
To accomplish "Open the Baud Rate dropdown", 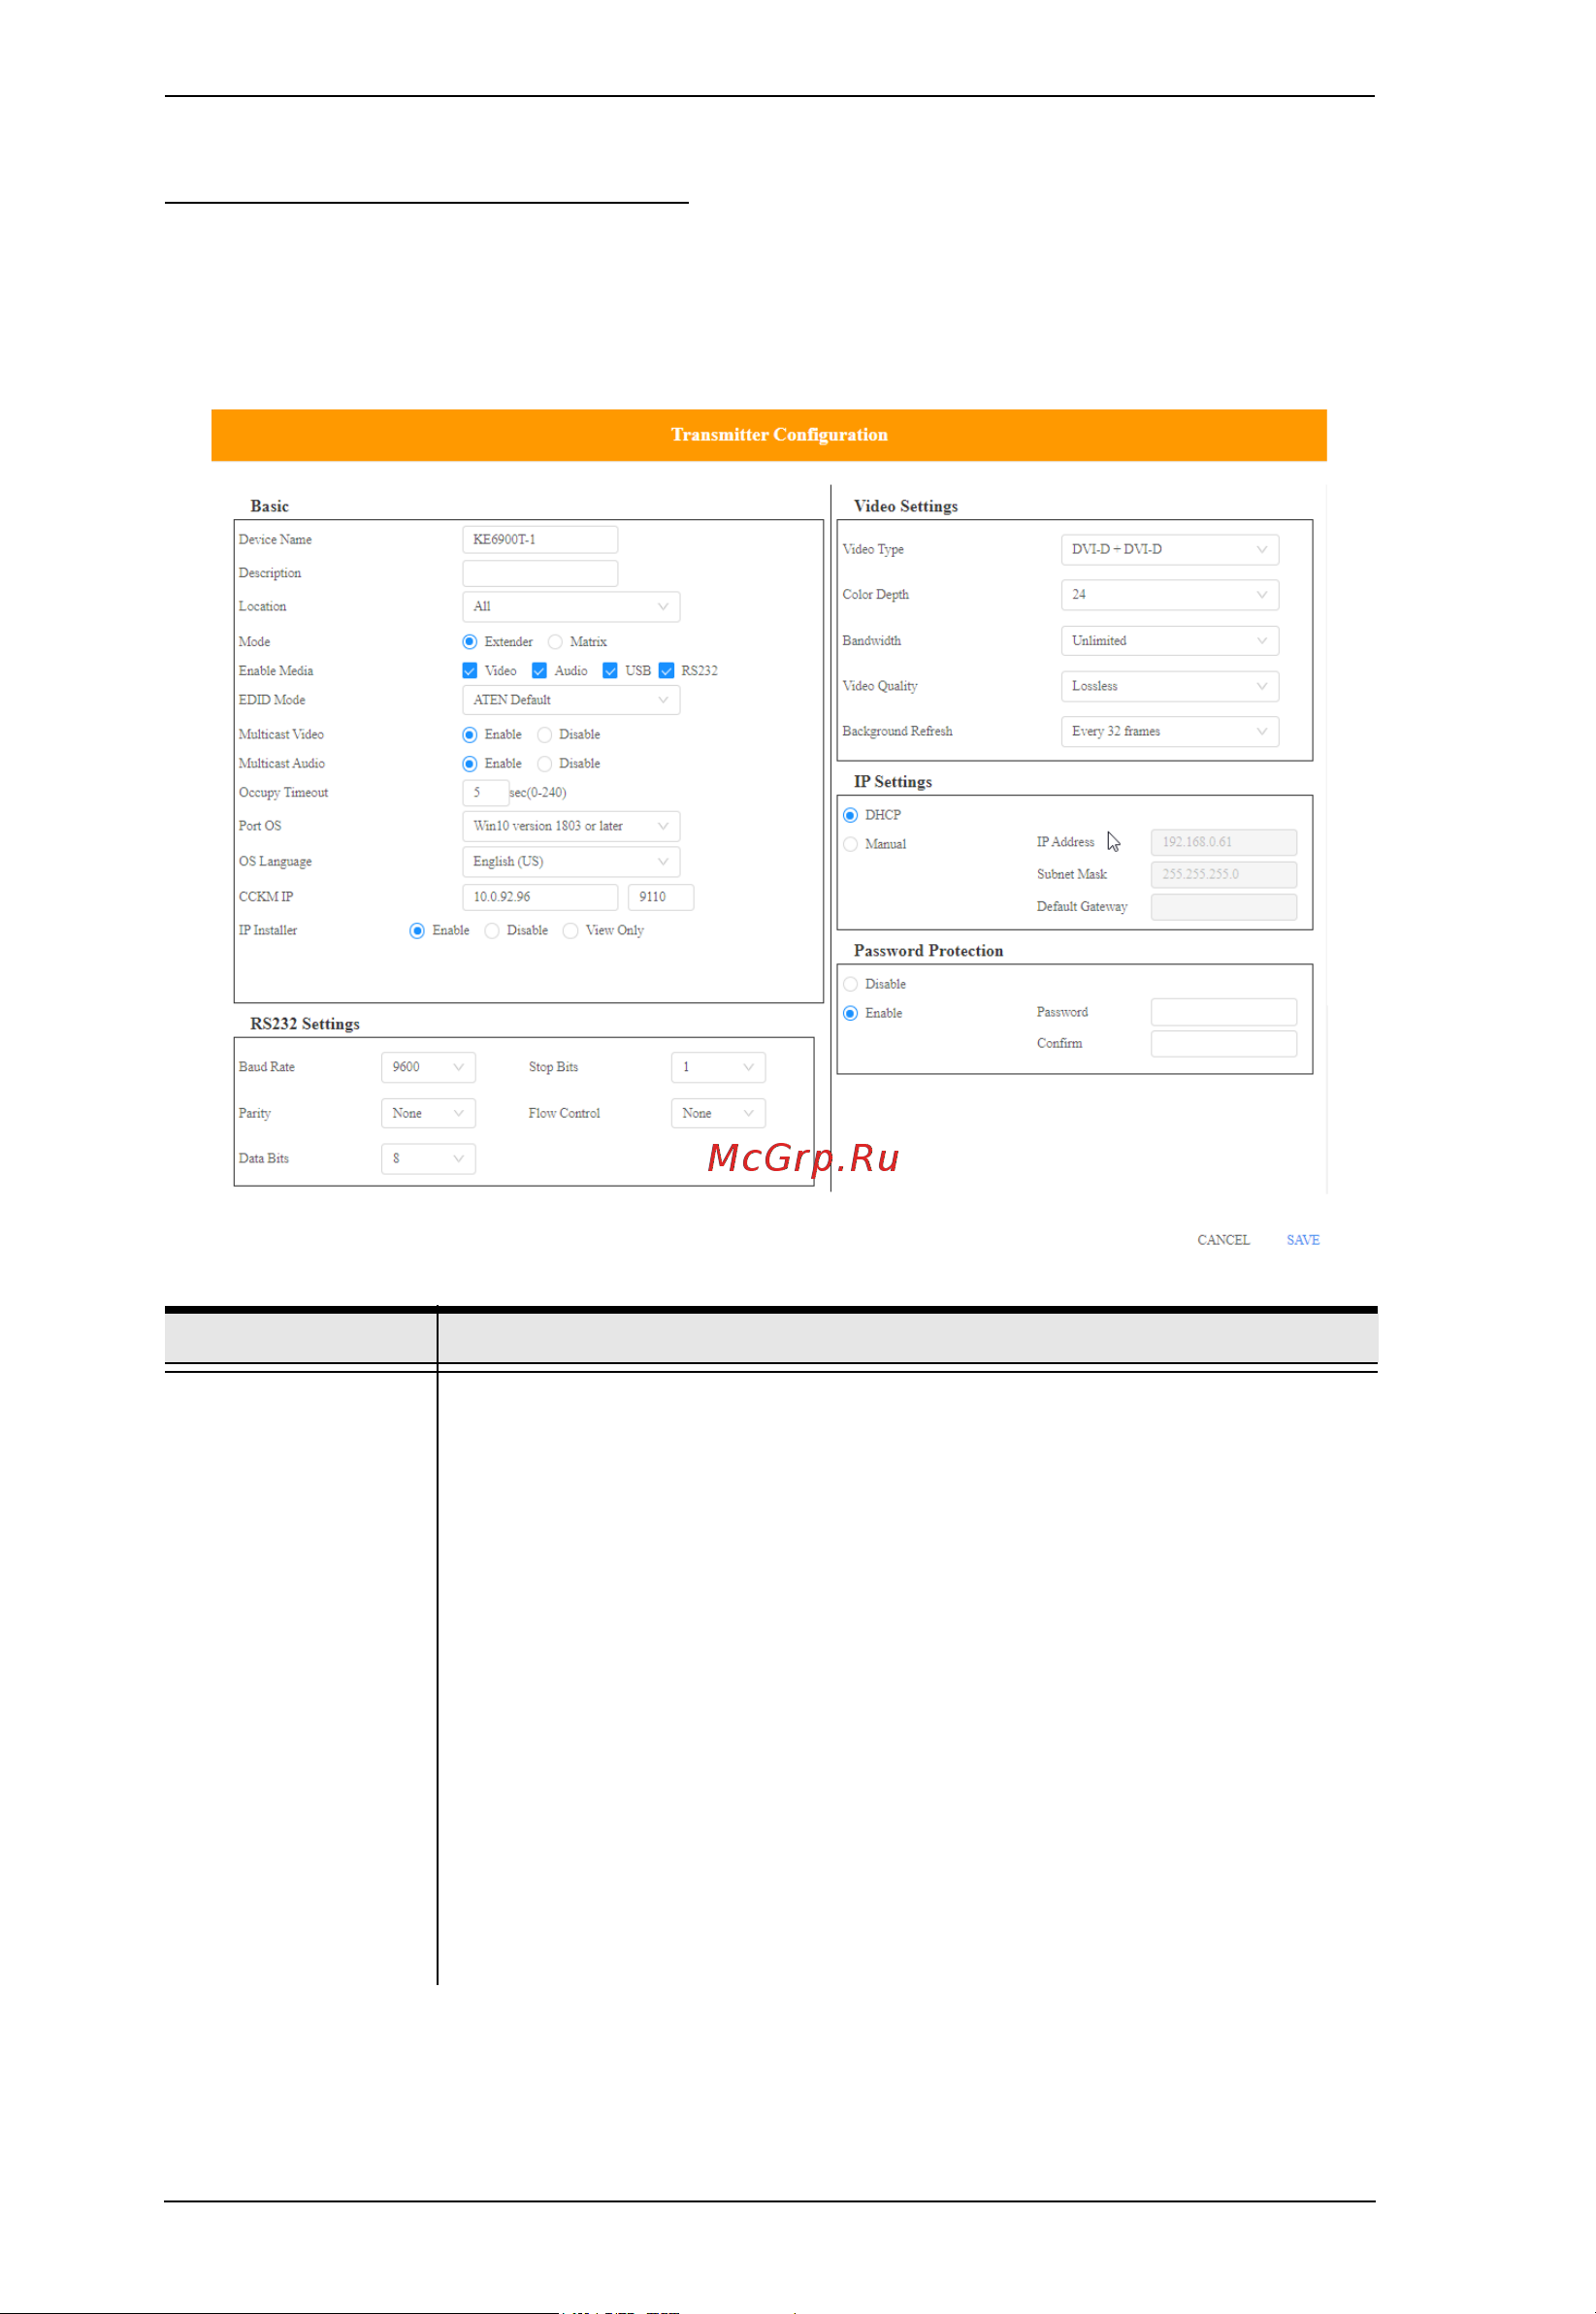I will click(x=428, y=1068).
